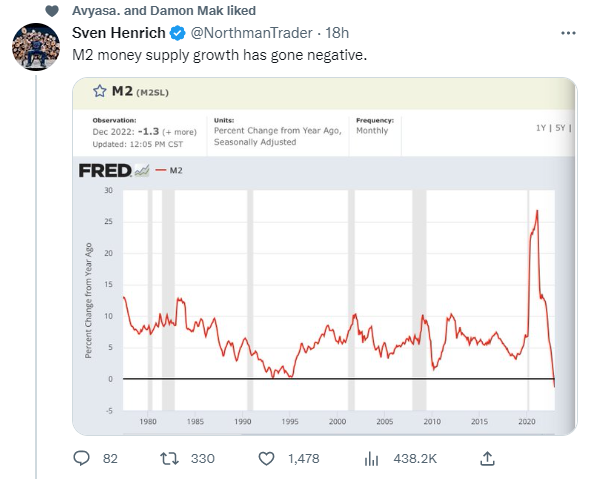593x479 pixels.
Task: Open the three-dot more options menu
Action: 568,33
